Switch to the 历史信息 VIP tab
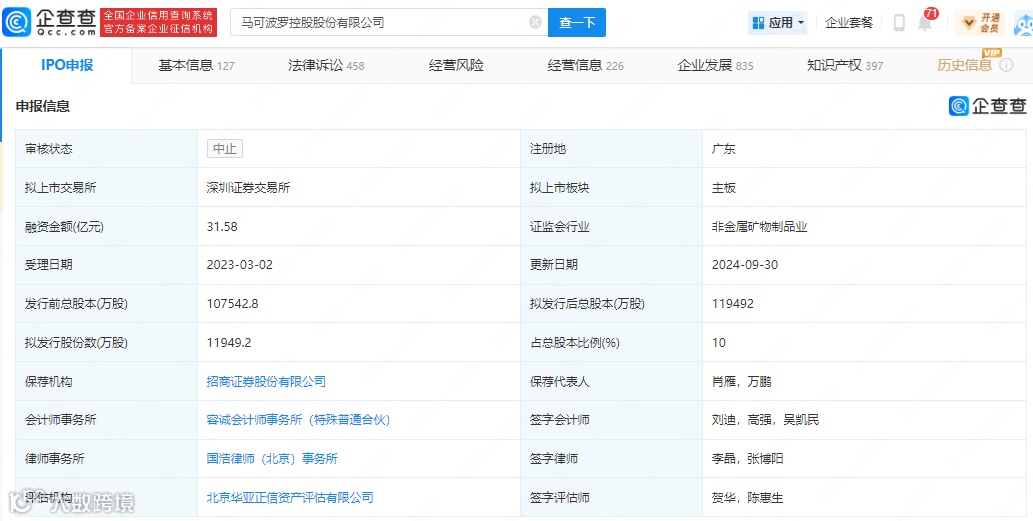 [964, 65]
